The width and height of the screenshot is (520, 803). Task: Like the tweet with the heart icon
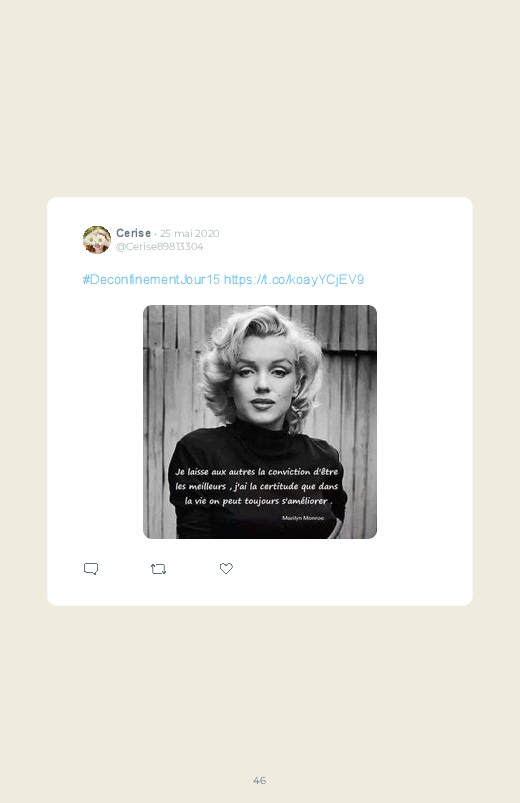point(226,568)
